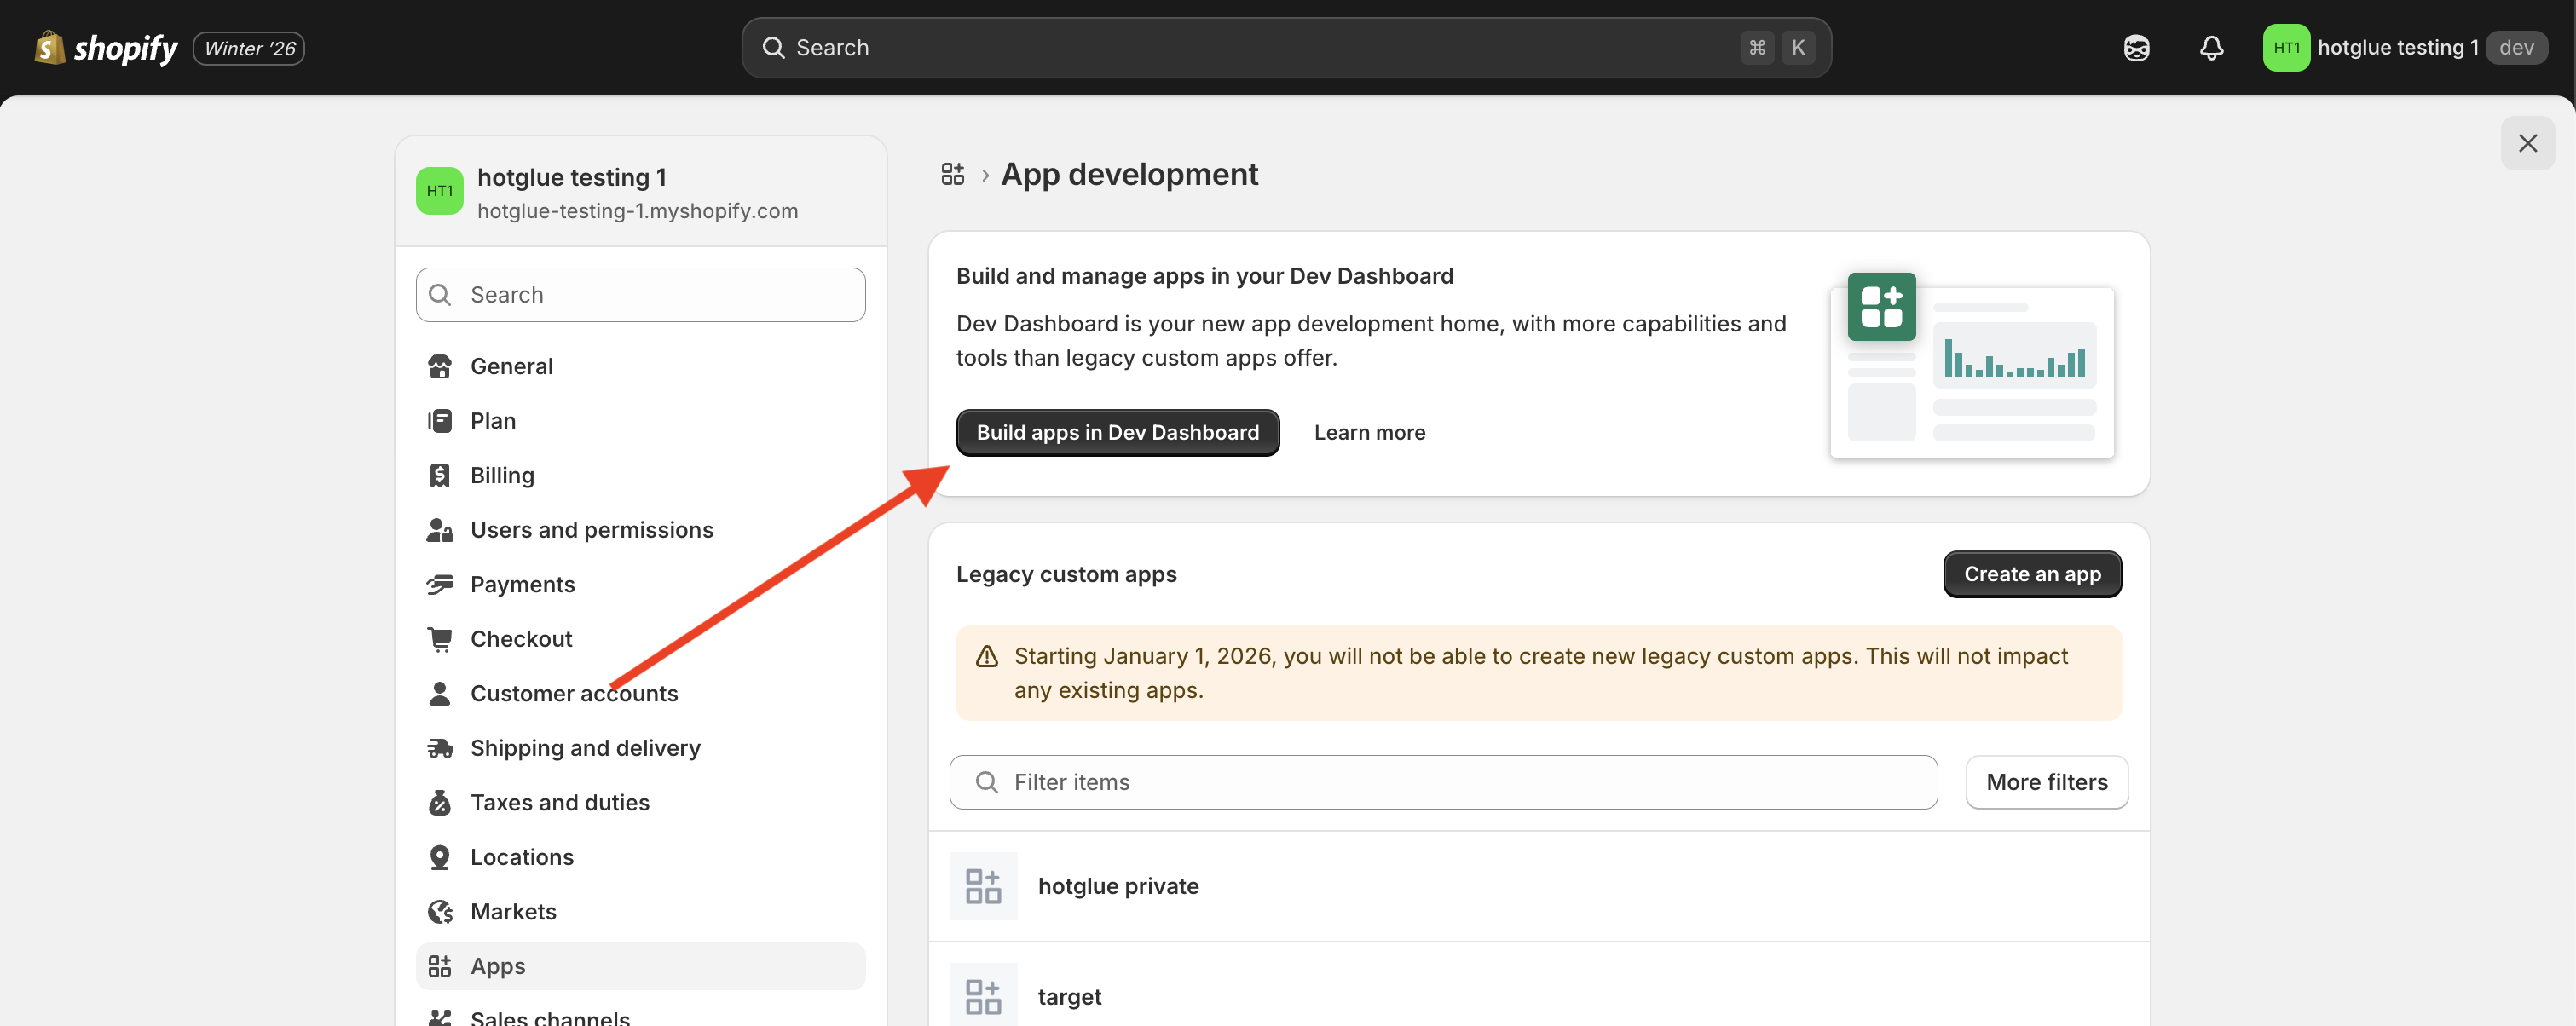This screenshot has width=2576, height=1026.
Task: Click the Dev Dashboard illustration
Action: (x=1971, y=366)
